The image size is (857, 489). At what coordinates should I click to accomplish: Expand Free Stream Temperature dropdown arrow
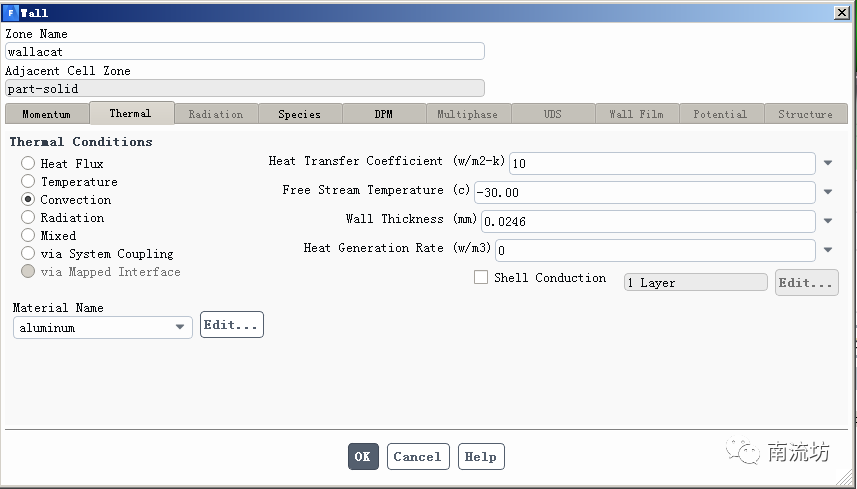828,192
